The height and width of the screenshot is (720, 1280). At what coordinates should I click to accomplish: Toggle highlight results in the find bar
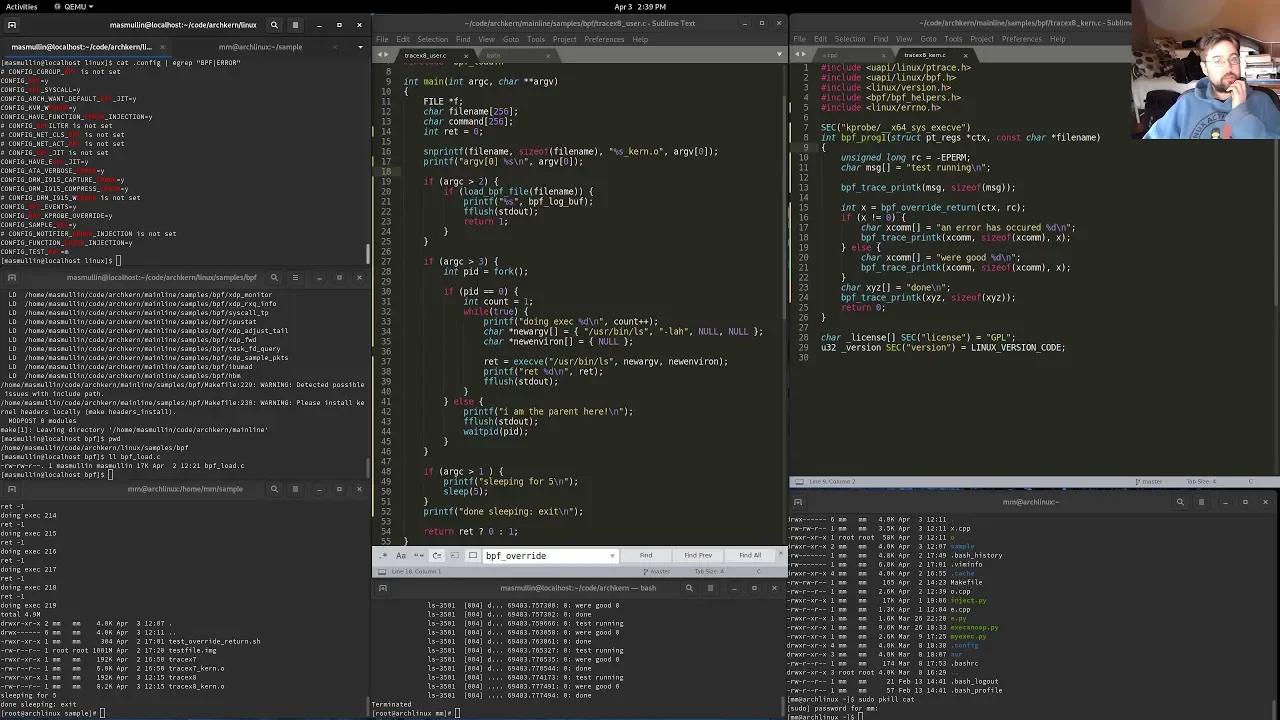(x=473, y=555)
